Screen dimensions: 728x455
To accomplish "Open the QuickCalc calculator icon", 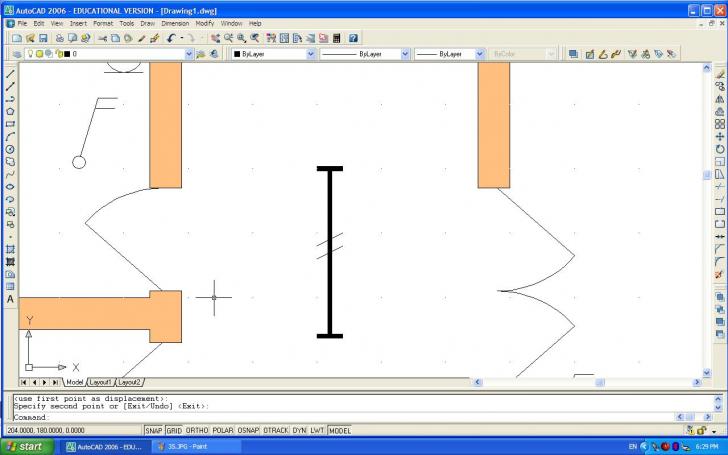I will pos(337,38).
